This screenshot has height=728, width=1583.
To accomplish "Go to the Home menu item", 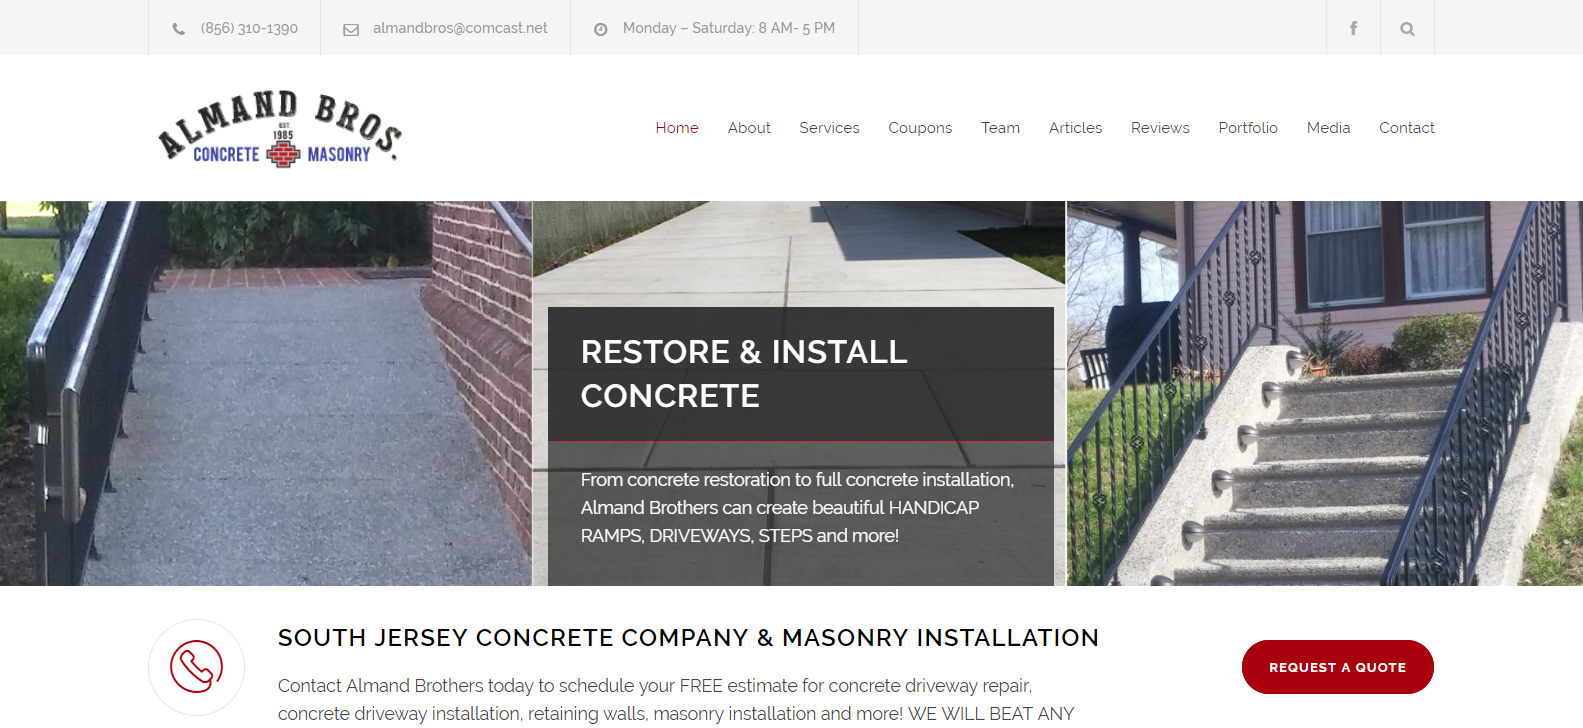I will tap(677, 128).
